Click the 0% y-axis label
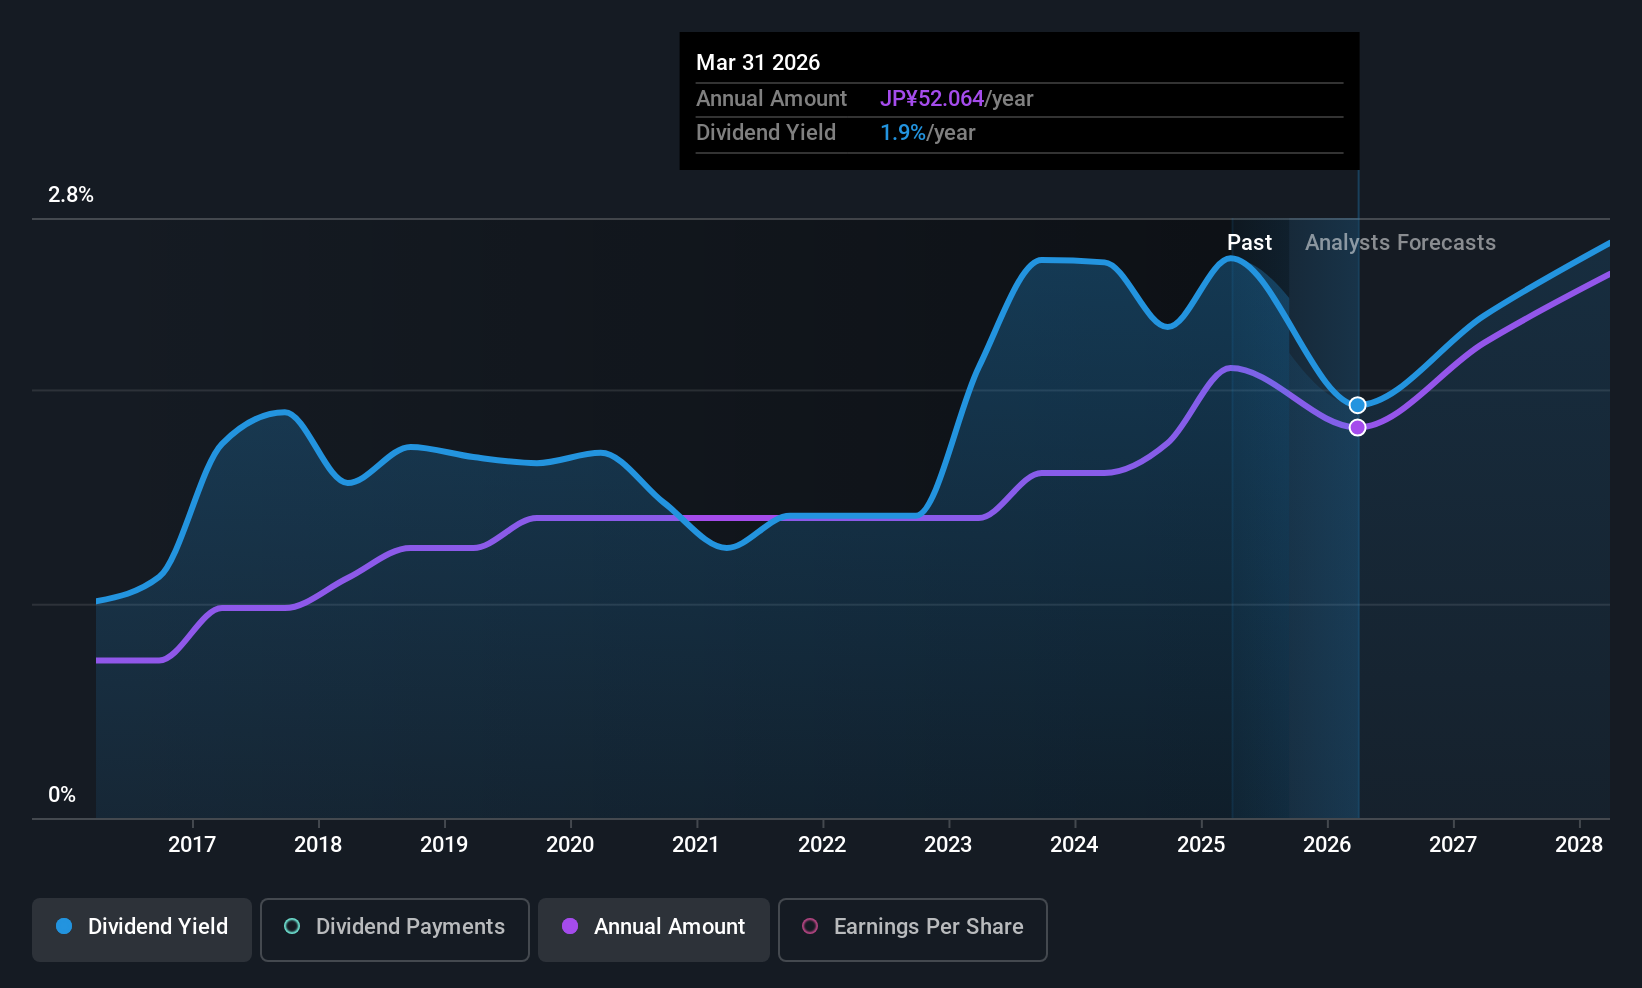1642x988 pixels. coord(62,795)
